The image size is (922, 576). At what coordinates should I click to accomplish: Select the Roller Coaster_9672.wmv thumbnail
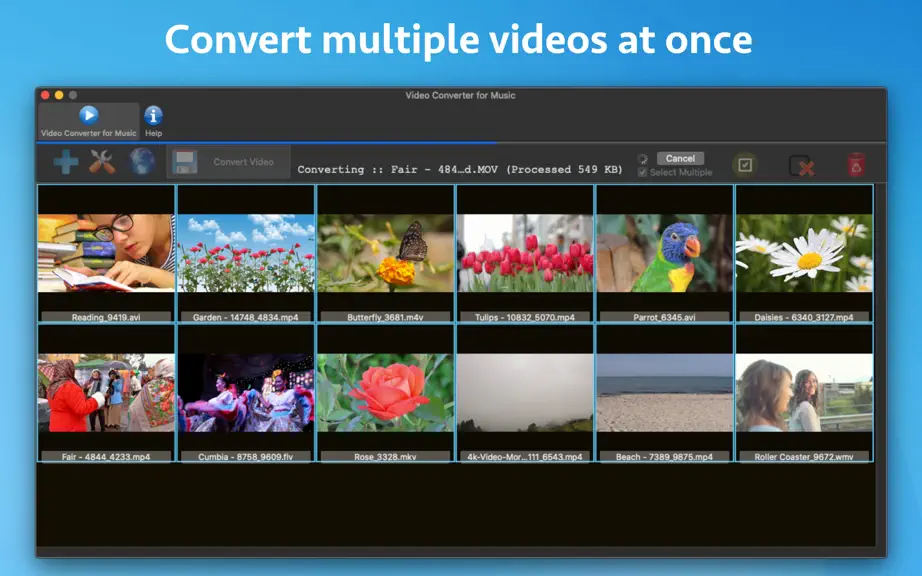pyautogui.click(x=804, y=393)
